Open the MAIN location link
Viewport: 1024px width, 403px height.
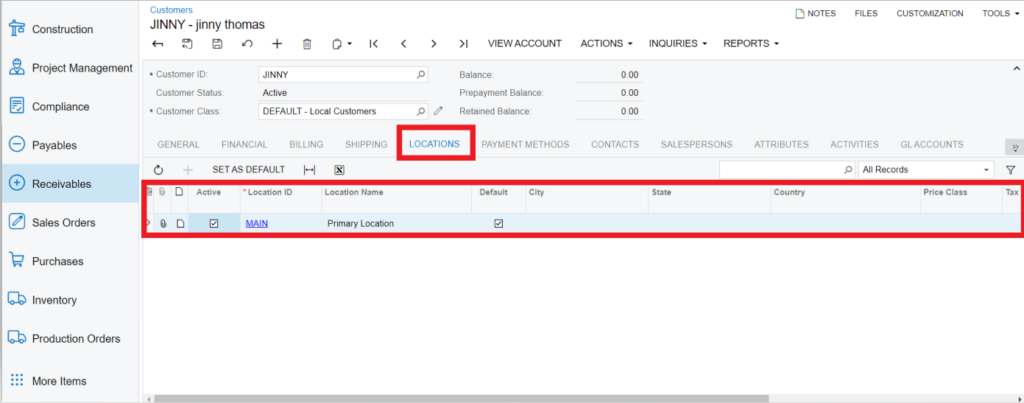[x=256, y=223]
